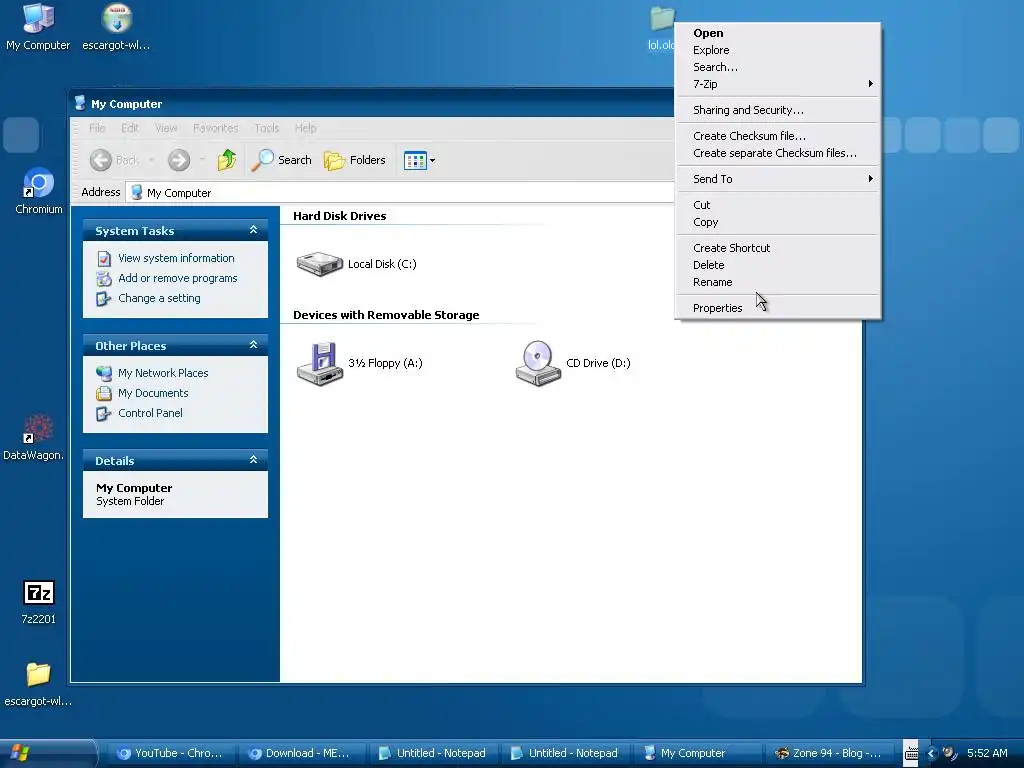
Task: Select the escargot-wl installer icon on desktop top
Action: [x=116, y=26]
